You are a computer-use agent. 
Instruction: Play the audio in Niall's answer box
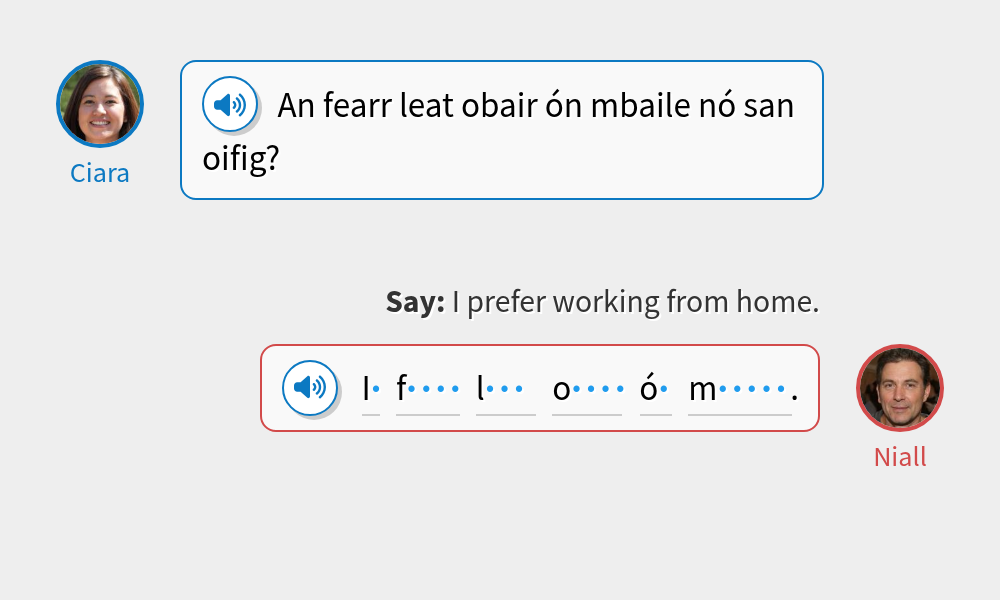pyautogui.click(x=309, y=387)
